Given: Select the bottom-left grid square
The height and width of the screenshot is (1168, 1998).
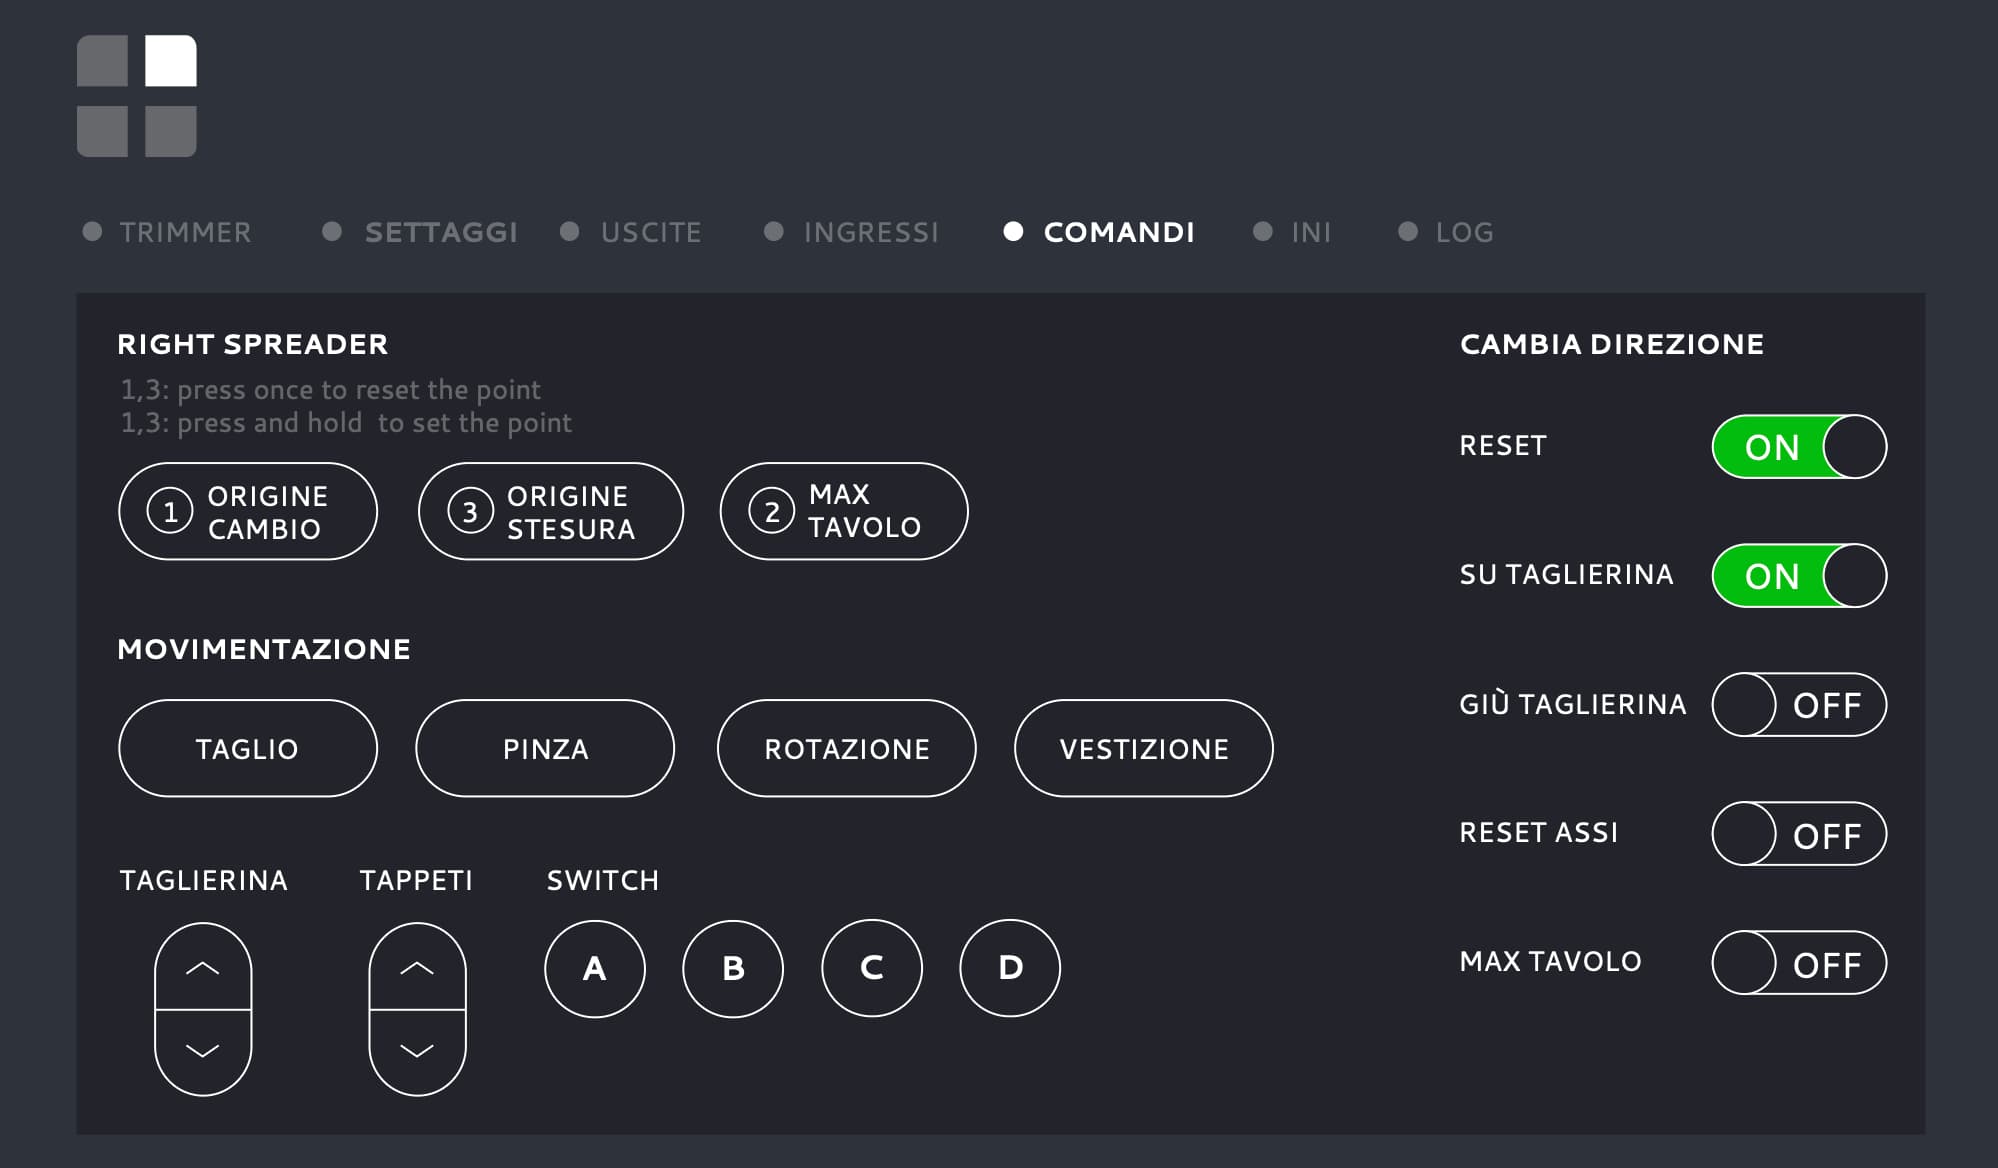Looking at the screenshot, I should [102, 131].
